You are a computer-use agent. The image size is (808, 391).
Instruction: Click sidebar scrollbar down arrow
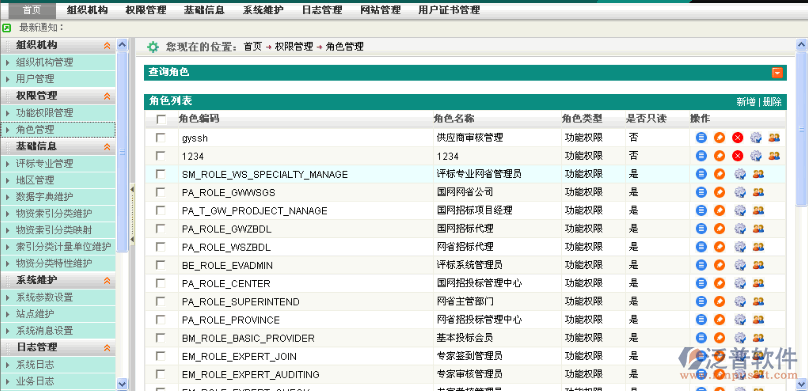[x=122, y=383]
